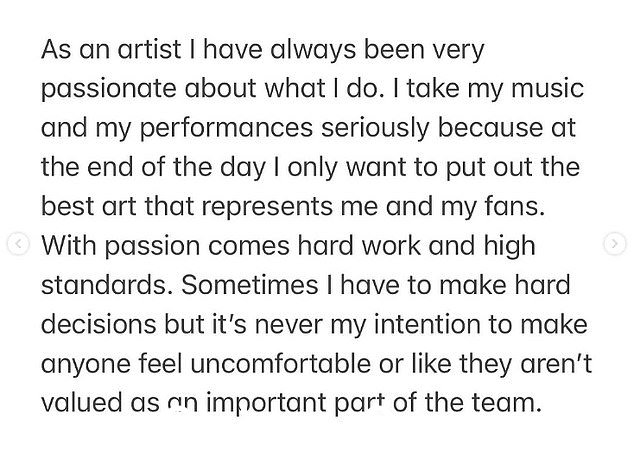Click the word "music" at line end

click(547, 89)
